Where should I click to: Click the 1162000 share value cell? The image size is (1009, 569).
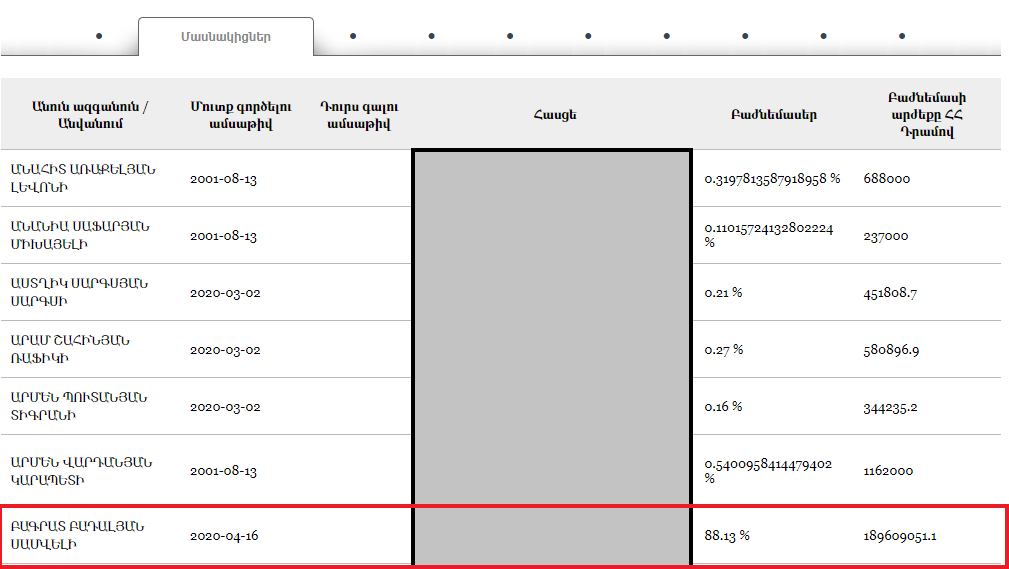[886, 471]
